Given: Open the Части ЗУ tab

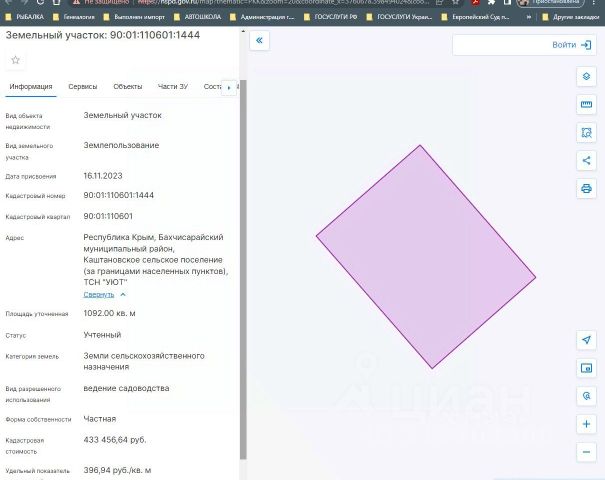Looking at the screenshot, I should tap(173, 86).
